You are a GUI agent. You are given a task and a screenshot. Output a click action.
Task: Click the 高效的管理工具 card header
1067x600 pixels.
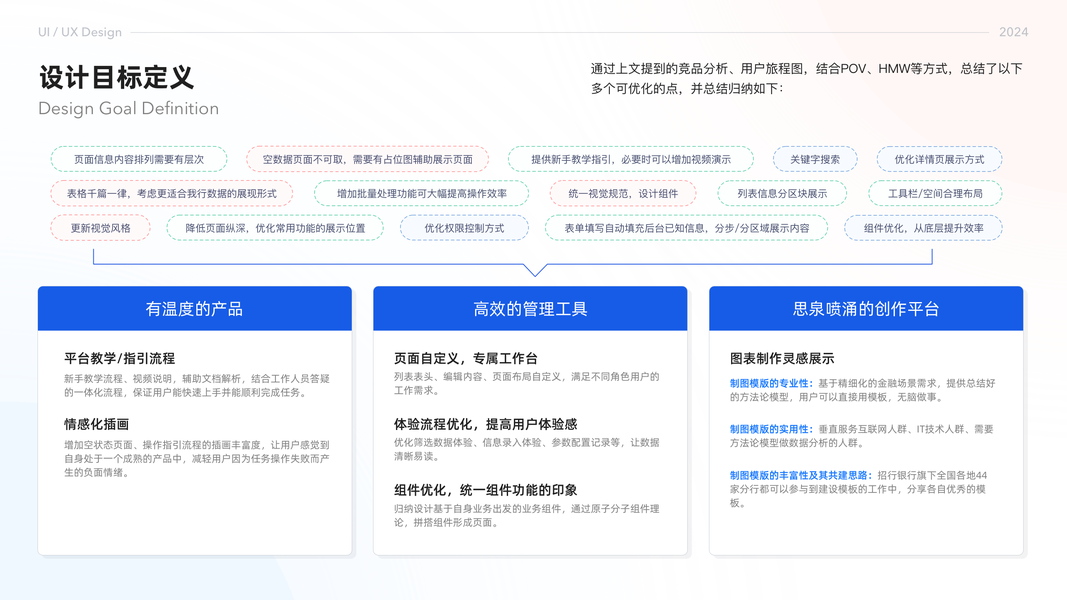coord(530,309)
